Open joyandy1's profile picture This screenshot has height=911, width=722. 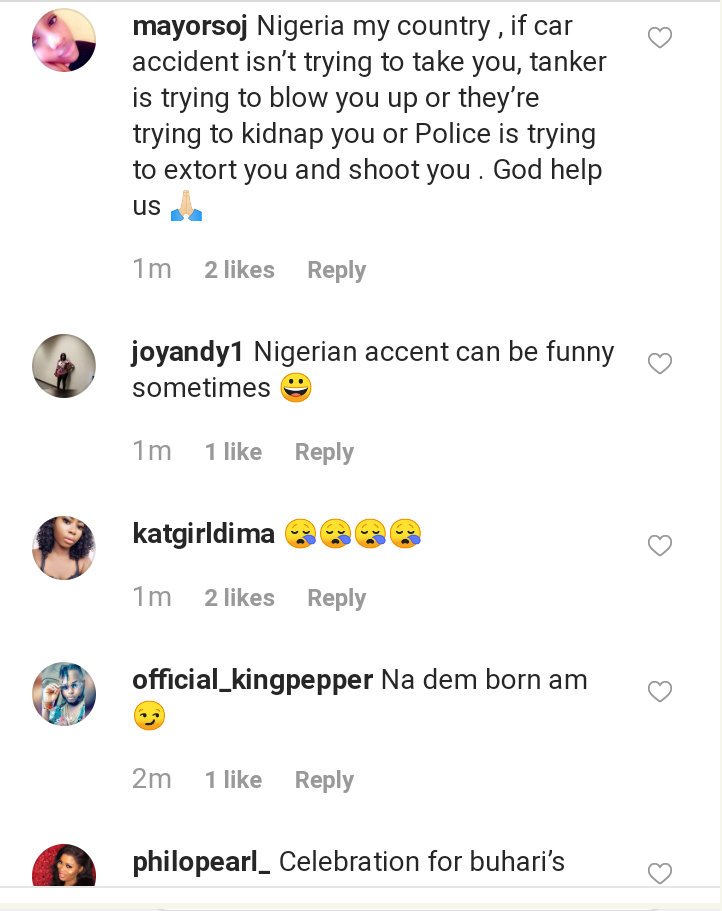pos(64,366)
